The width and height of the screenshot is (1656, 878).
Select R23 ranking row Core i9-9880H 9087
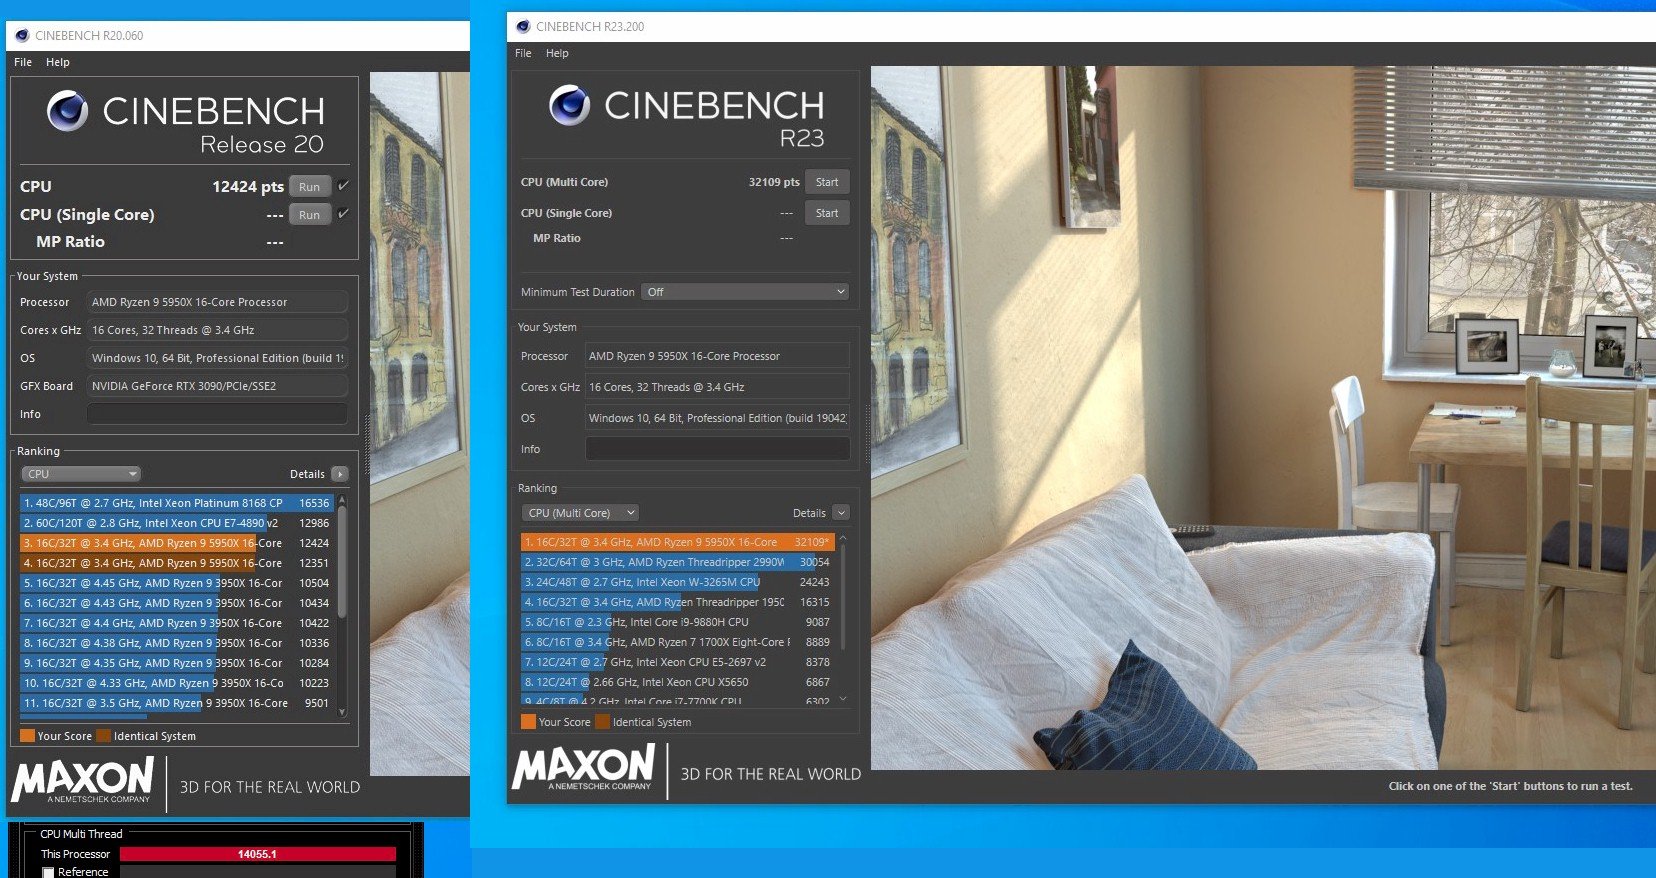677,622
